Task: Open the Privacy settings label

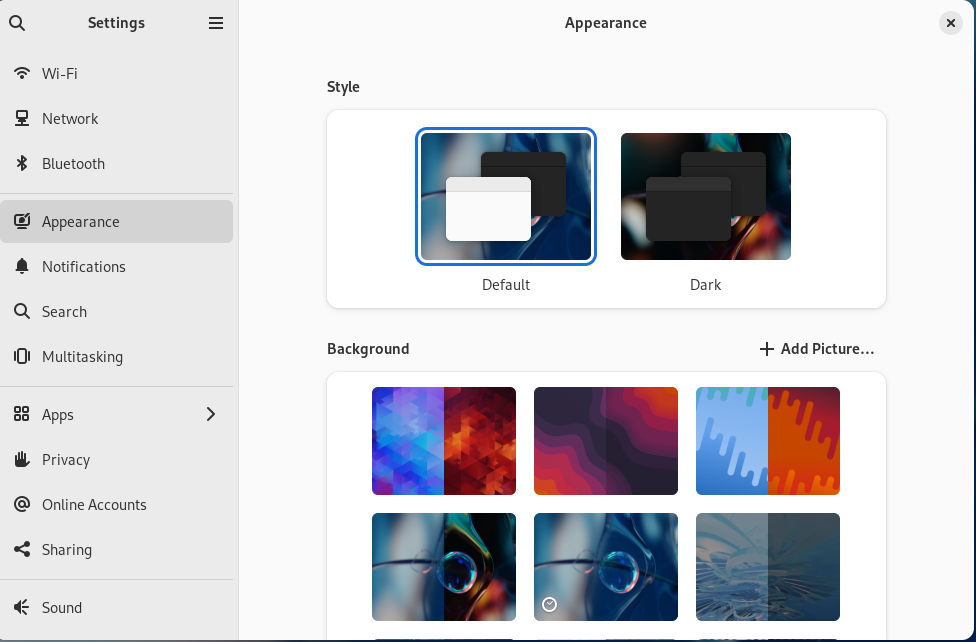Action: [66, 460]
